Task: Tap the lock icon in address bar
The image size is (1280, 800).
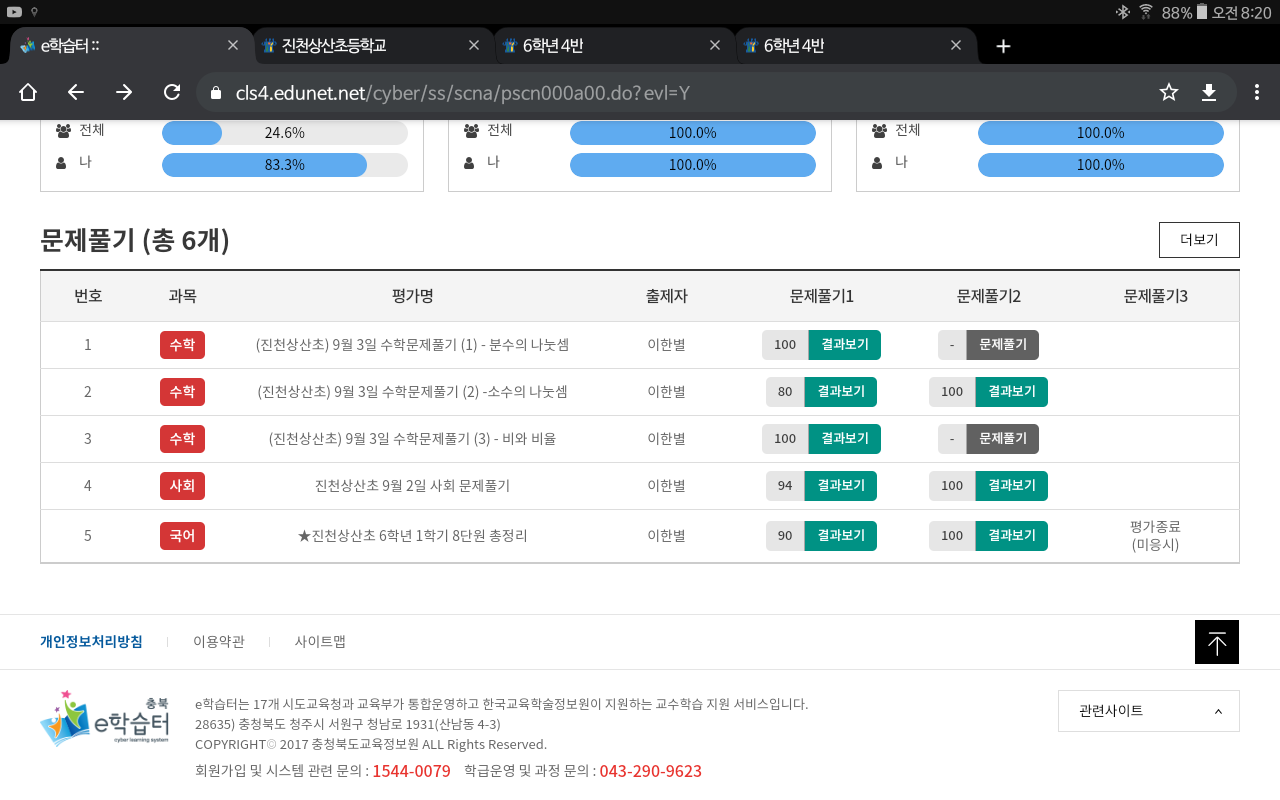Action: (214, 93)
